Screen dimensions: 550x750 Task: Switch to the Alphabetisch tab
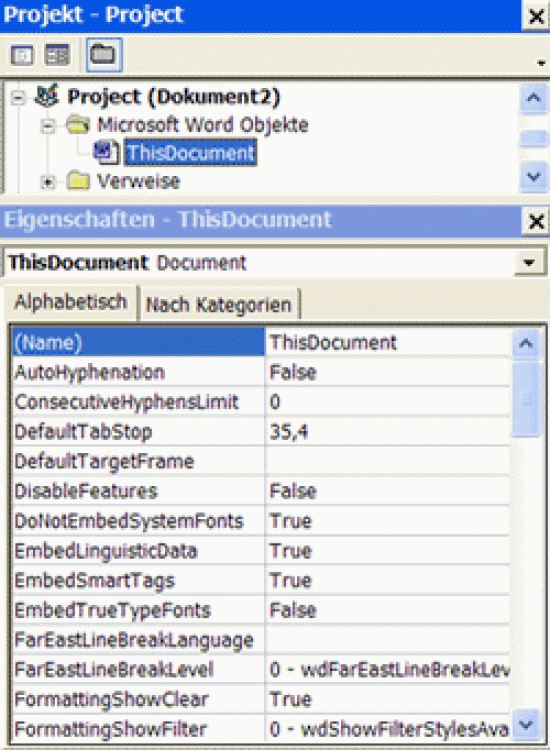(71, 302)
